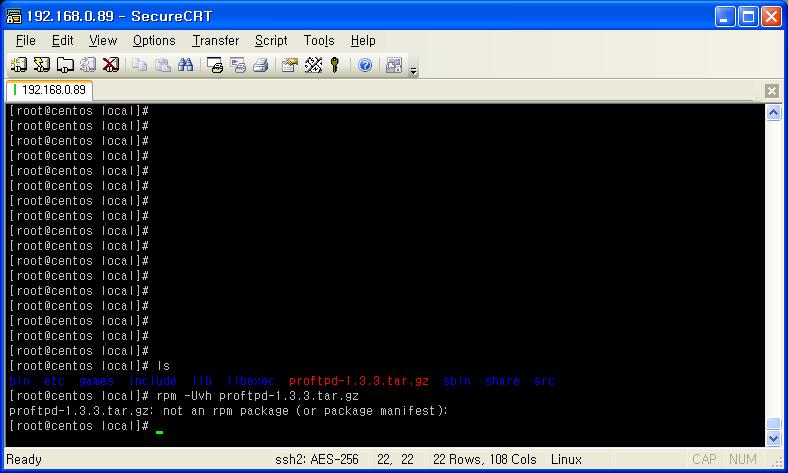Screen dimensions: 788x473
Task: Click the green terminal cursor
Action: coord(159,432)
